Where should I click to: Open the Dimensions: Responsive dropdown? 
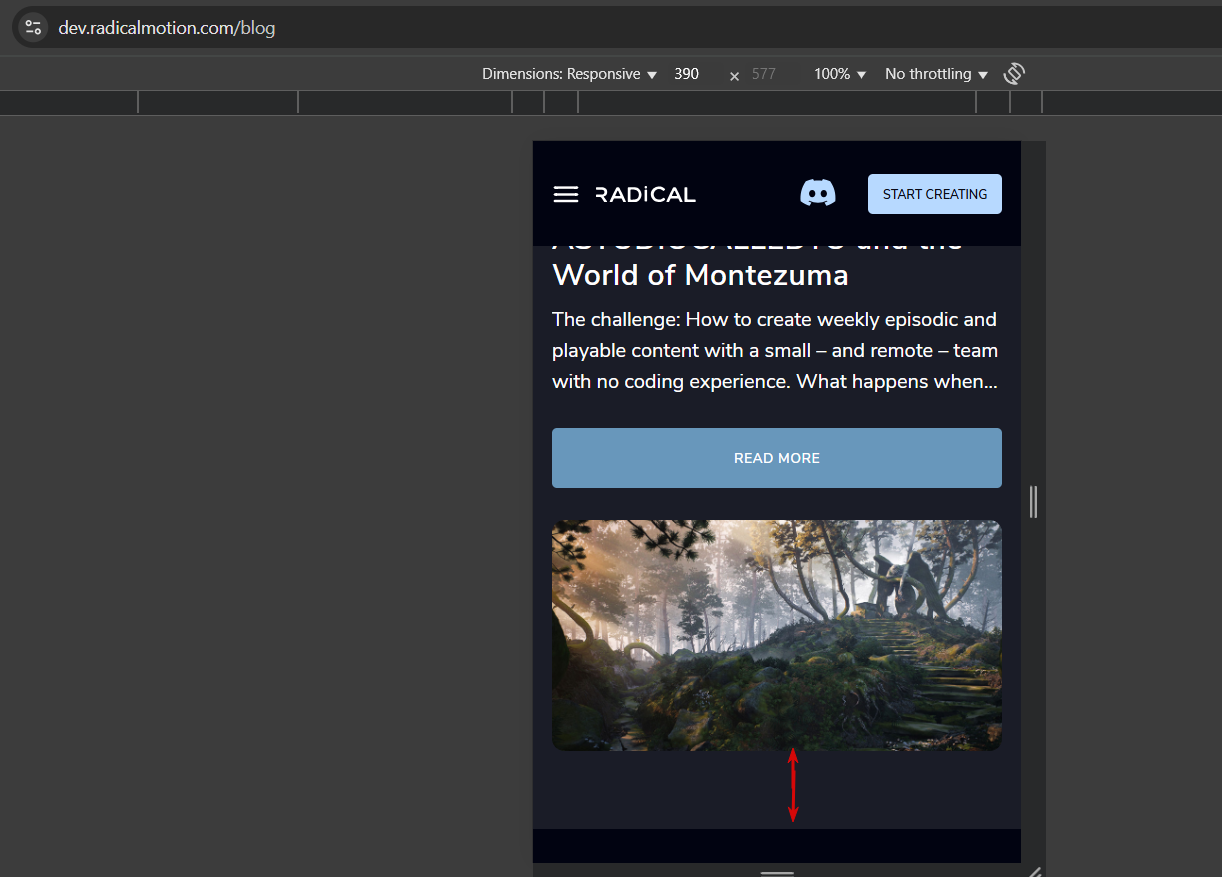(x=569, y=74)
